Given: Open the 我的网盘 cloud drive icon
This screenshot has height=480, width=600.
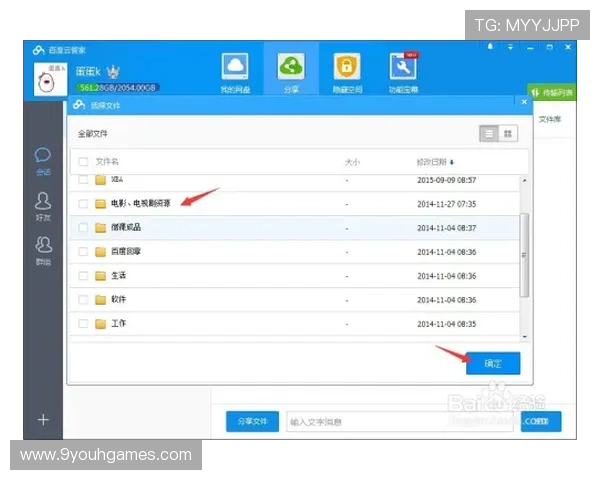Looking at the screenshot, I should point(235,67).
